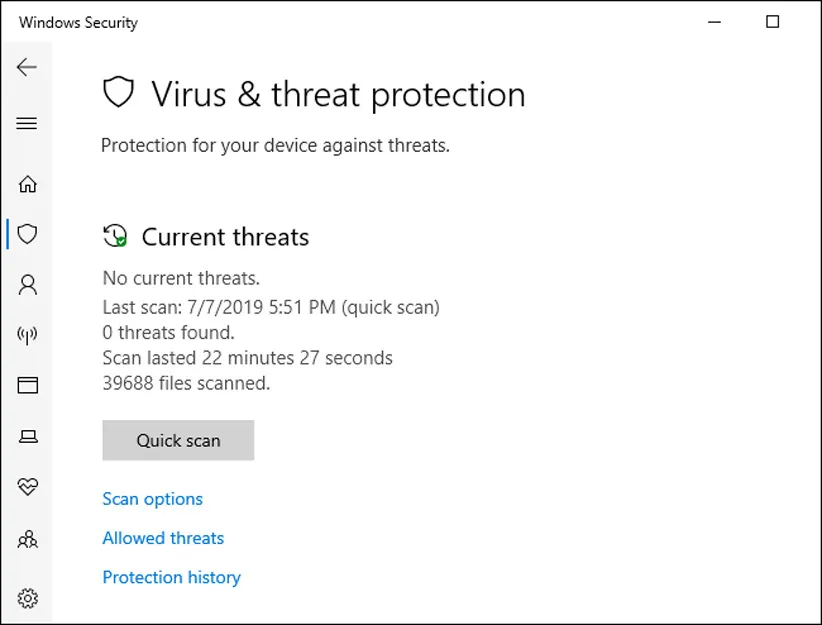Open Protection history link

[171, 577]
